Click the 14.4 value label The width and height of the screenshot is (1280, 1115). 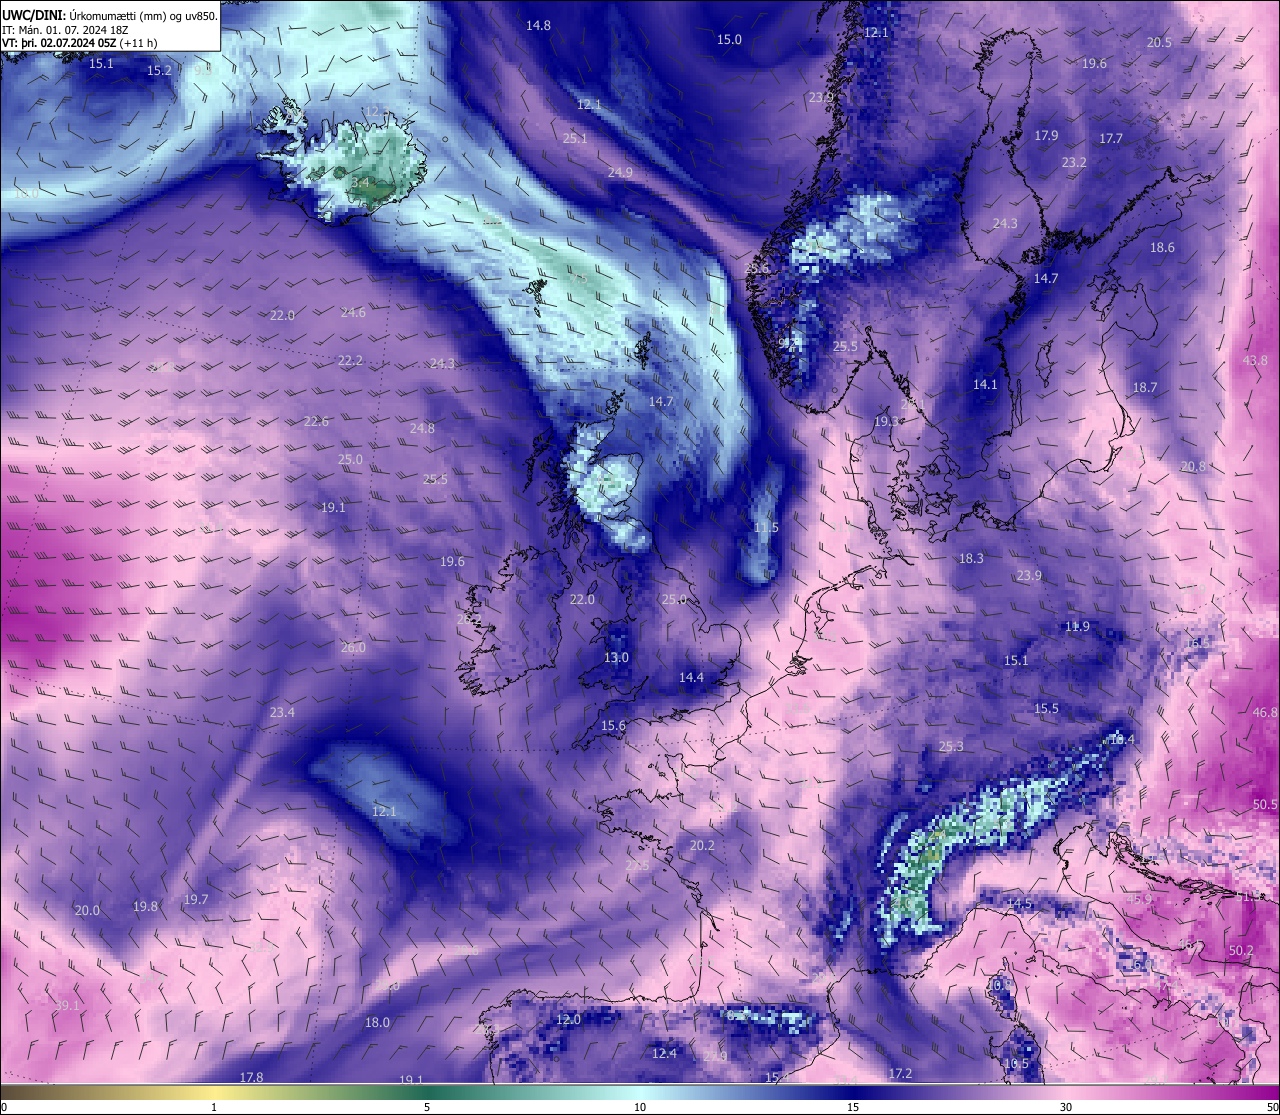[691, 677]
